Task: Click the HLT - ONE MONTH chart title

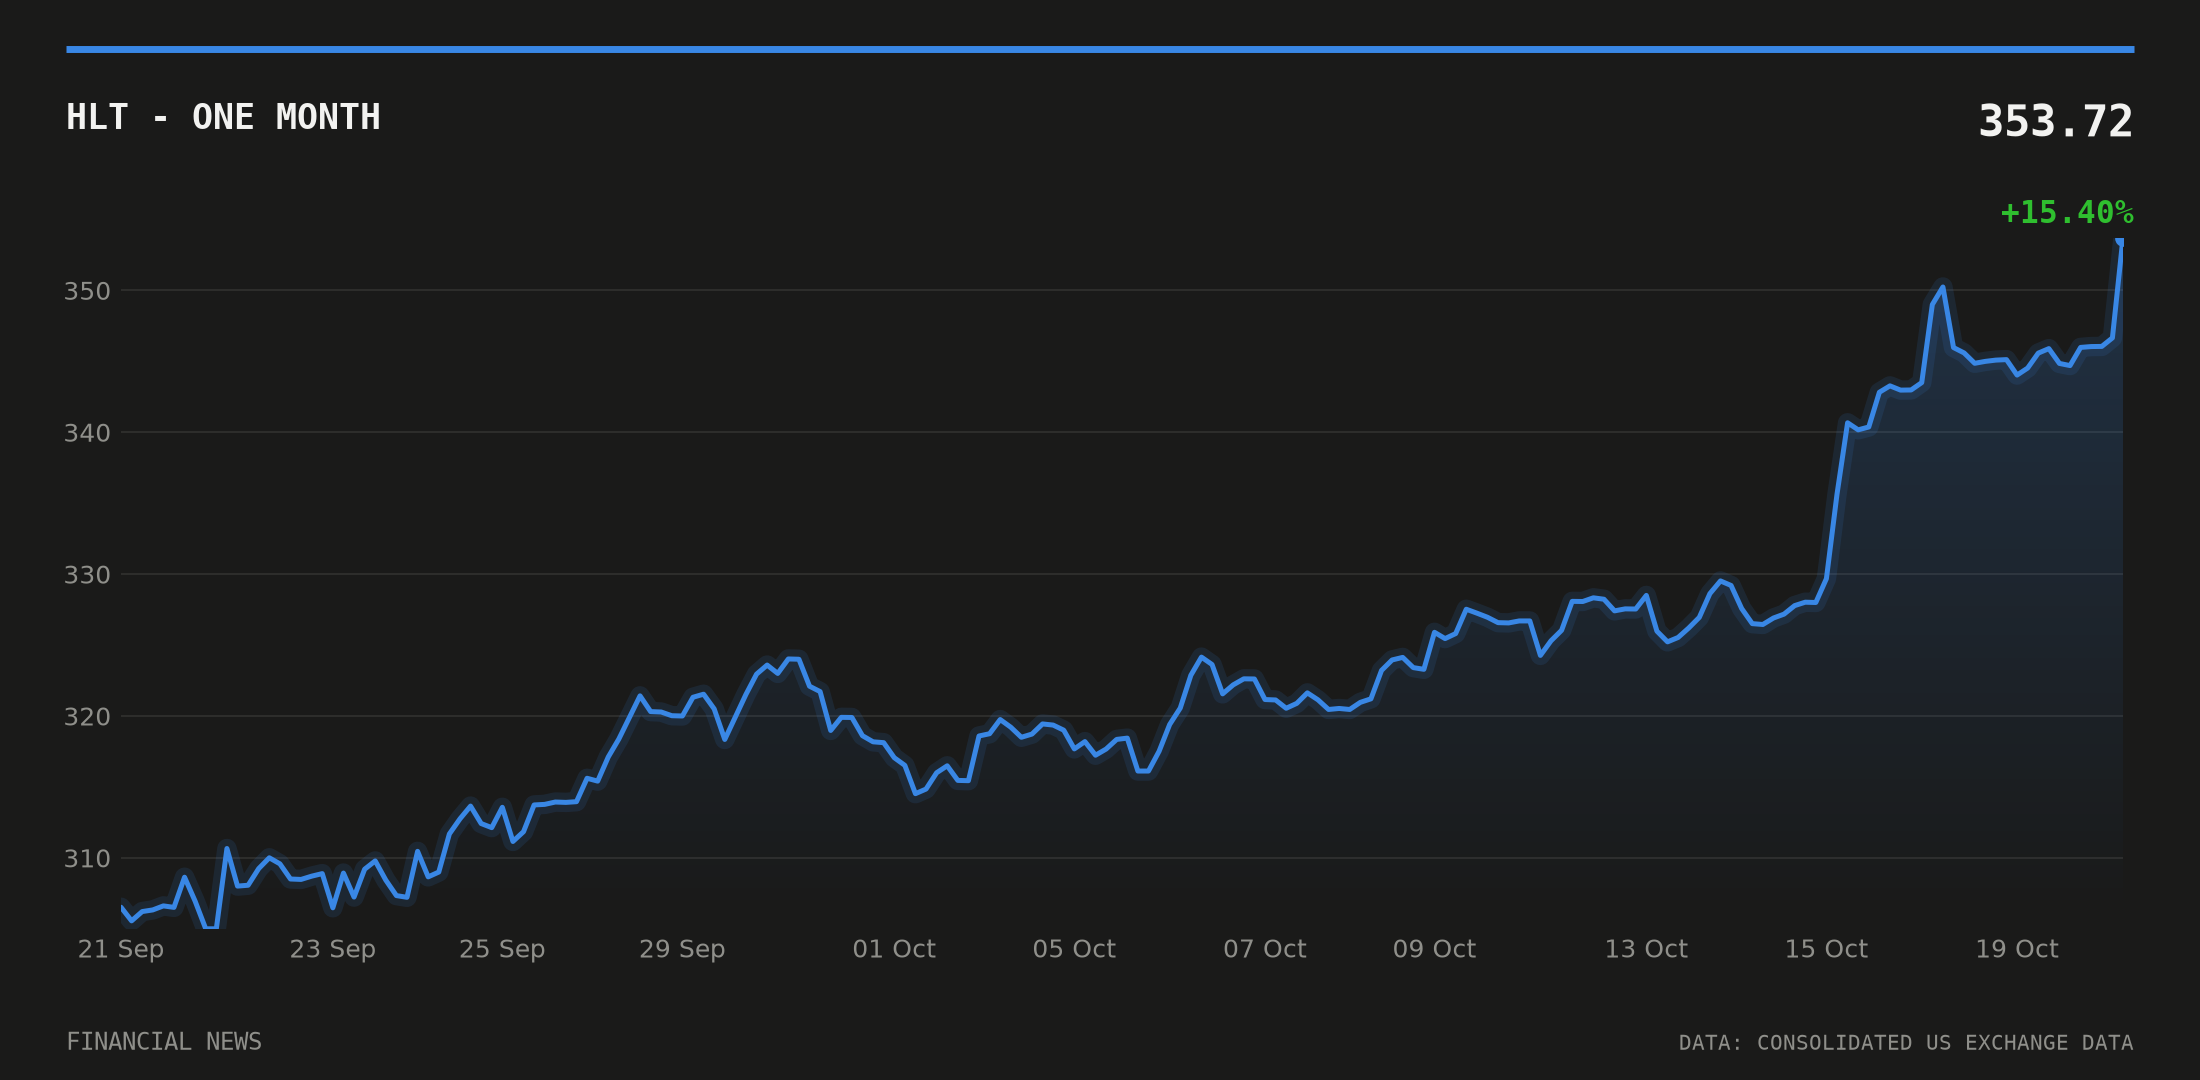Action: [x=223, y=118]
